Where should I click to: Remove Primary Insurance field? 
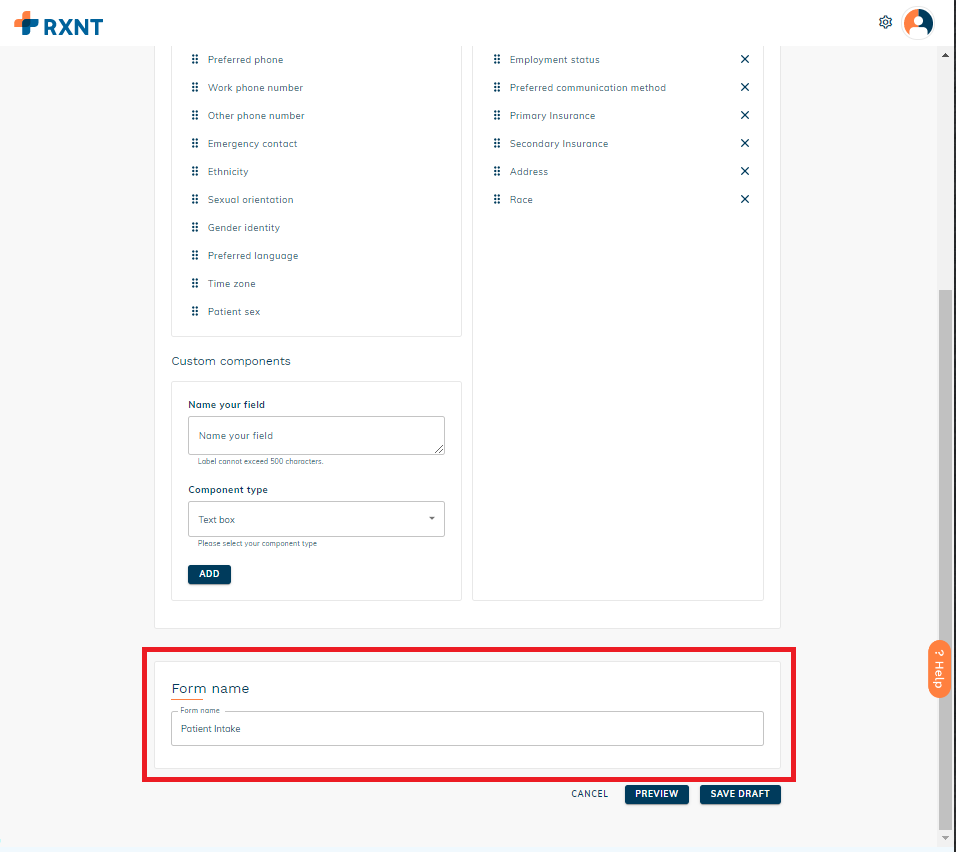[744, 115]
